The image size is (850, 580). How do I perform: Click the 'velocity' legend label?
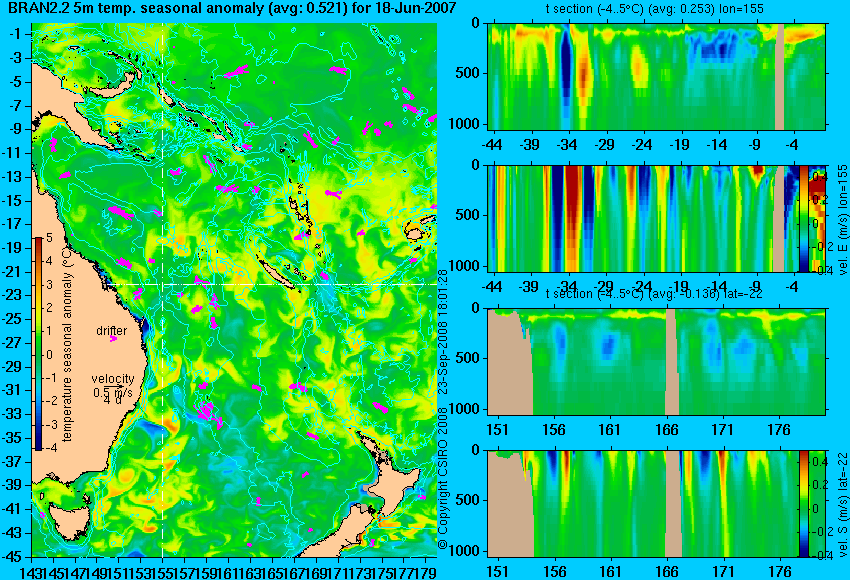[113, 379]
